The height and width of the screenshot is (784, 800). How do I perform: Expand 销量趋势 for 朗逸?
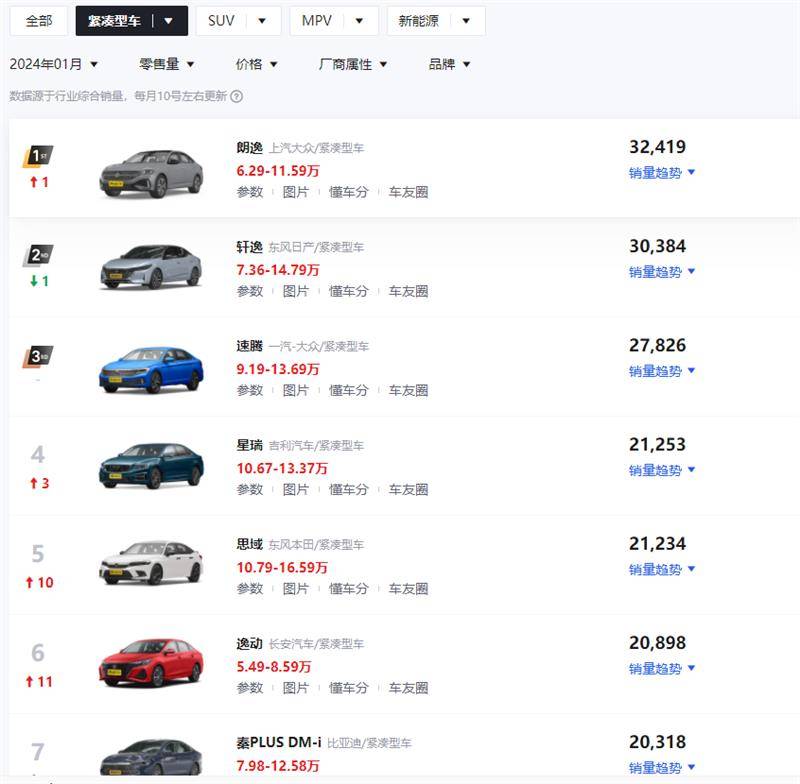pos(662,173)
